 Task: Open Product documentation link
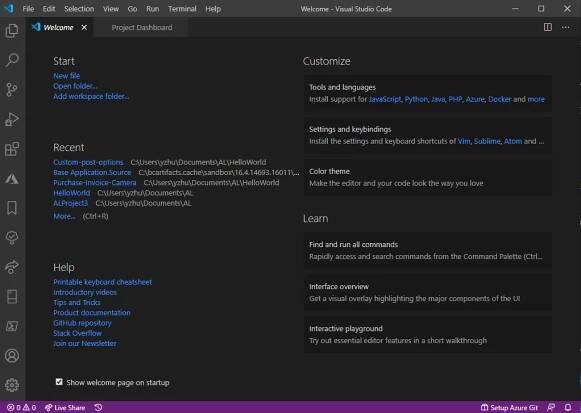(92, 313)
